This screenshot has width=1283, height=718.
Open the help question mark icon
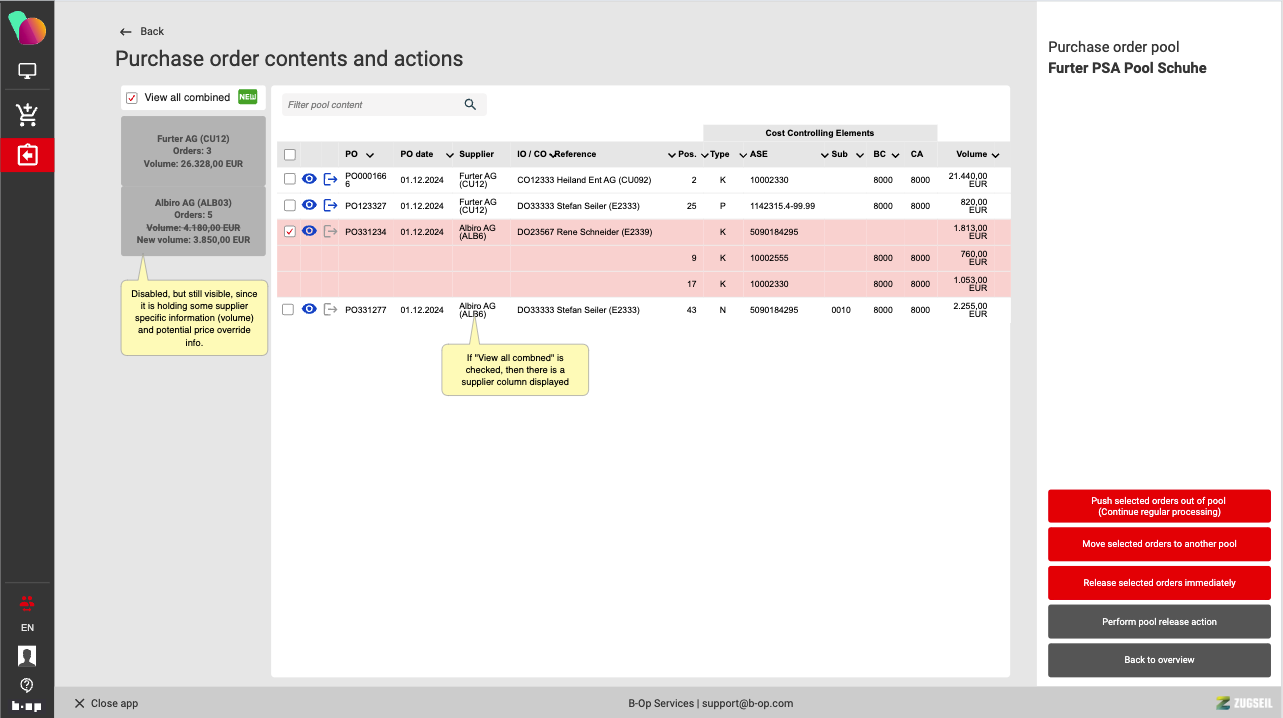tap(27, 685)
